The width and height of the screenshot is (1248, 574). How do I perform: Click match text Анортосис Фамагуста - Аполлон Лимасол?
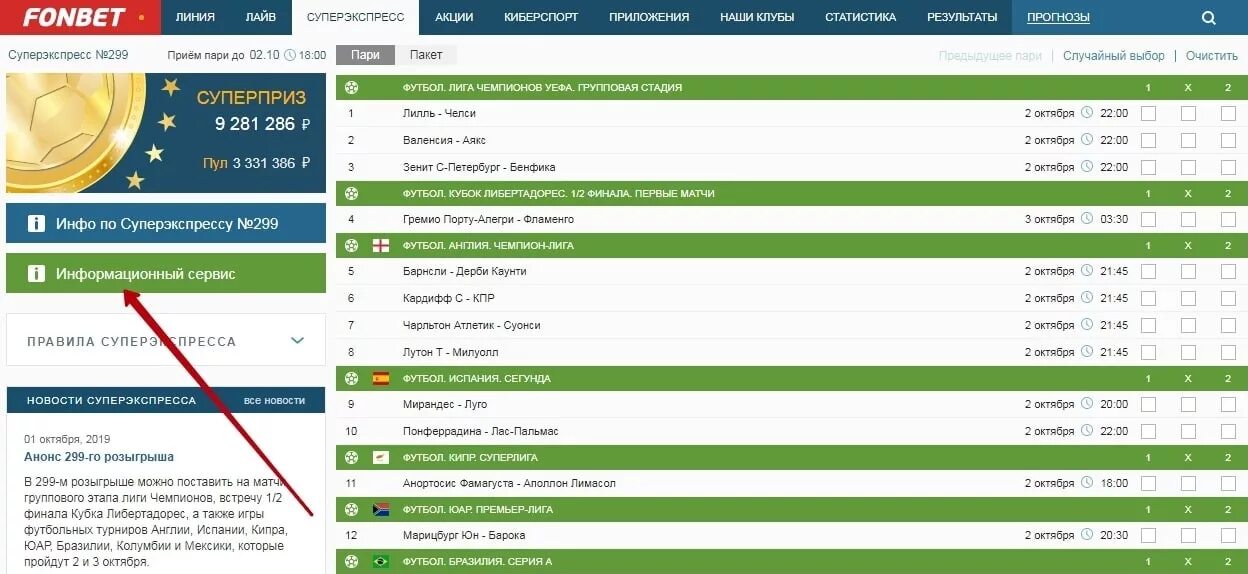click(509, 483)
